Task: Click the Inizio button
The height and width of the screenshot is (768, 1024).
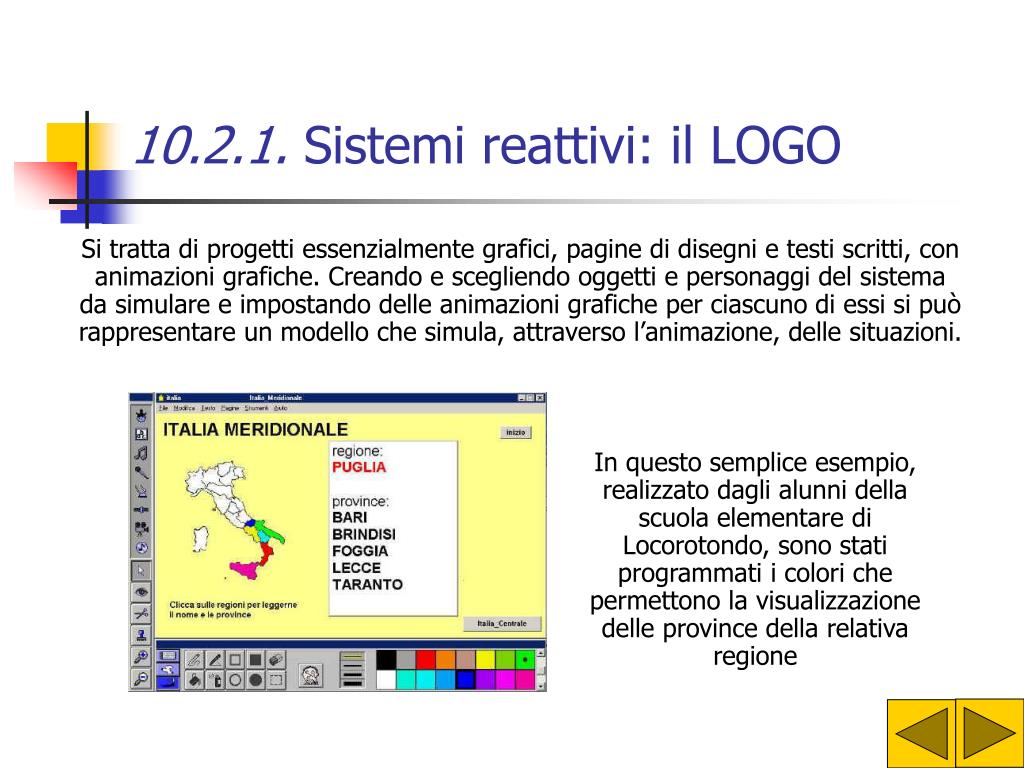Action: pyautogui.click(x=516, y=432)
